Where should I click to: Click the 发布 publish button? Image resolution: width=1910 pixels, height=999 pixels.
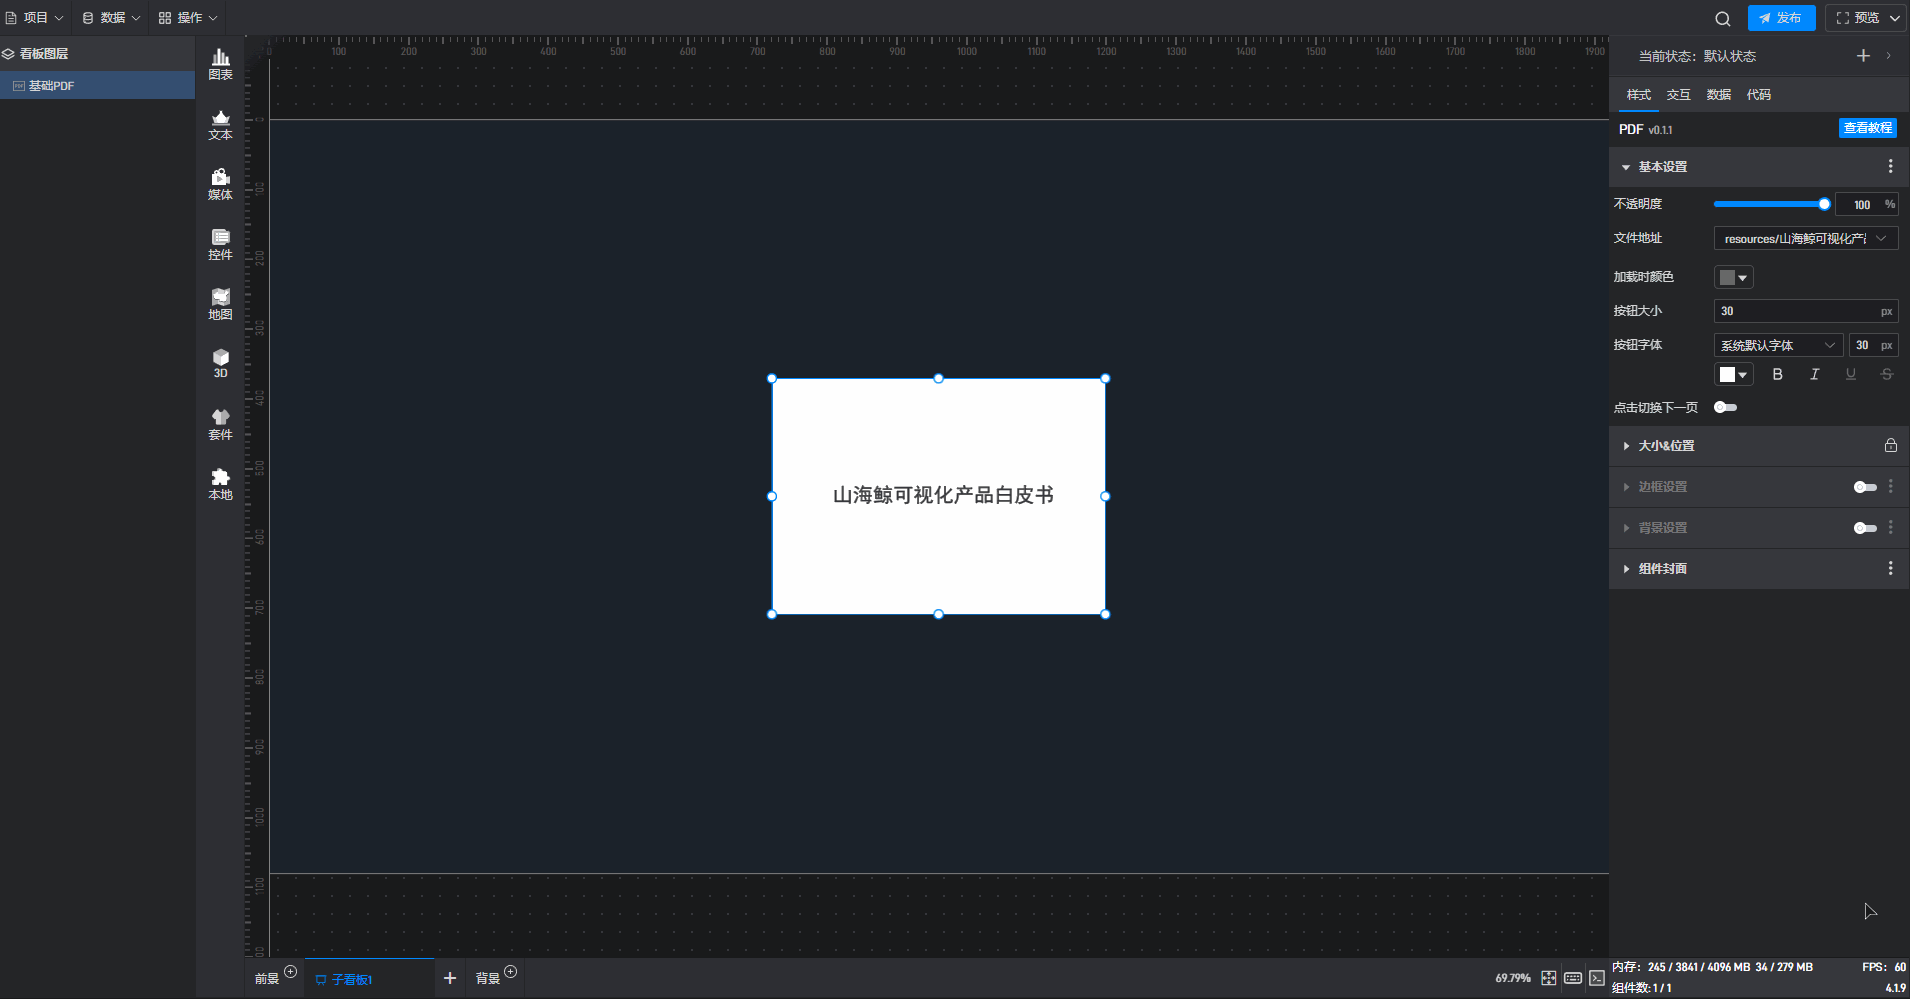click(x=1781, y=18)
